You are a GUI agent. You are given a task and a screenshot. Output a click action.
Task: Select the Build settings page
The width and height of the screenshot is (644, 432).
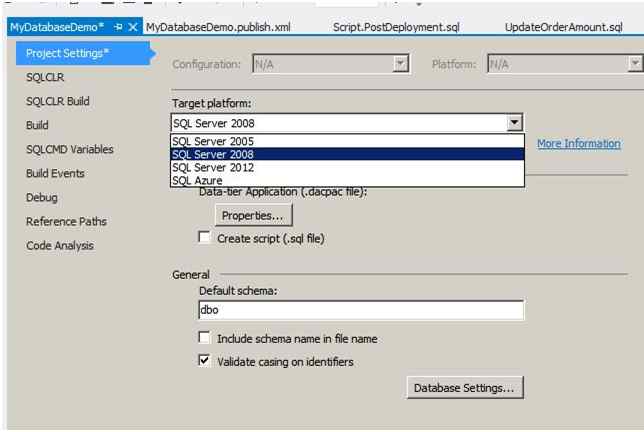point(37,125)
